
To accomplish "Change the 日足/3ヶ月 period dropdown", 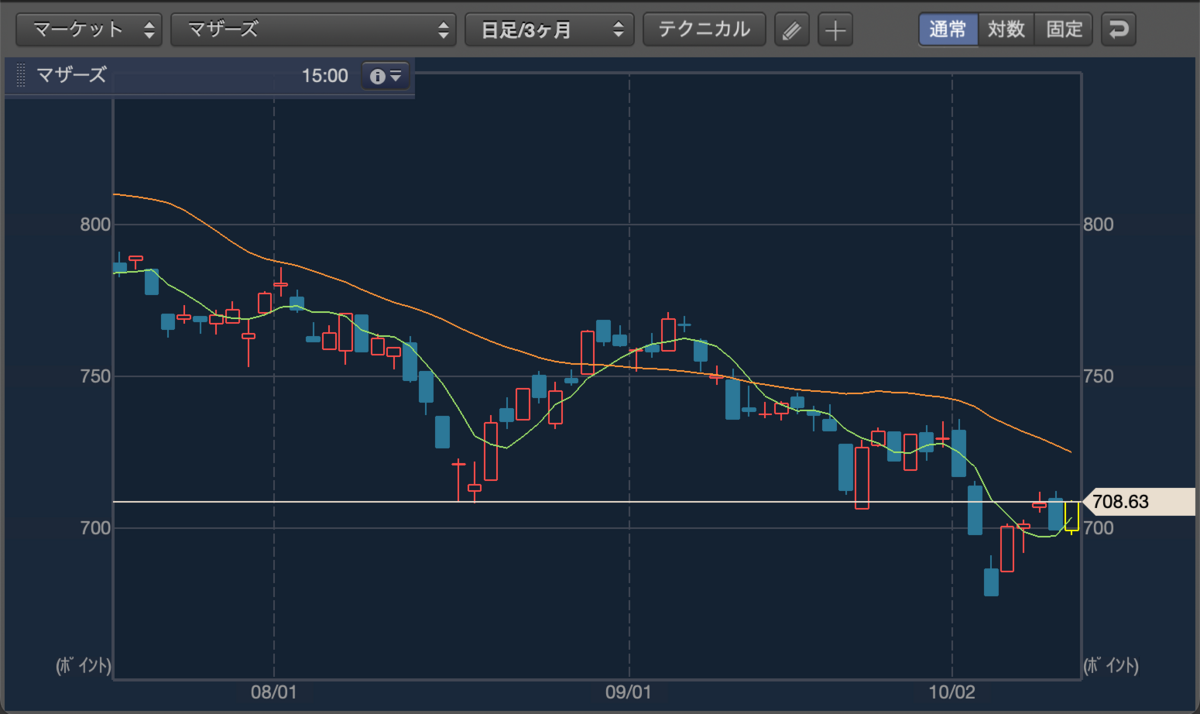I will (549, 29).
